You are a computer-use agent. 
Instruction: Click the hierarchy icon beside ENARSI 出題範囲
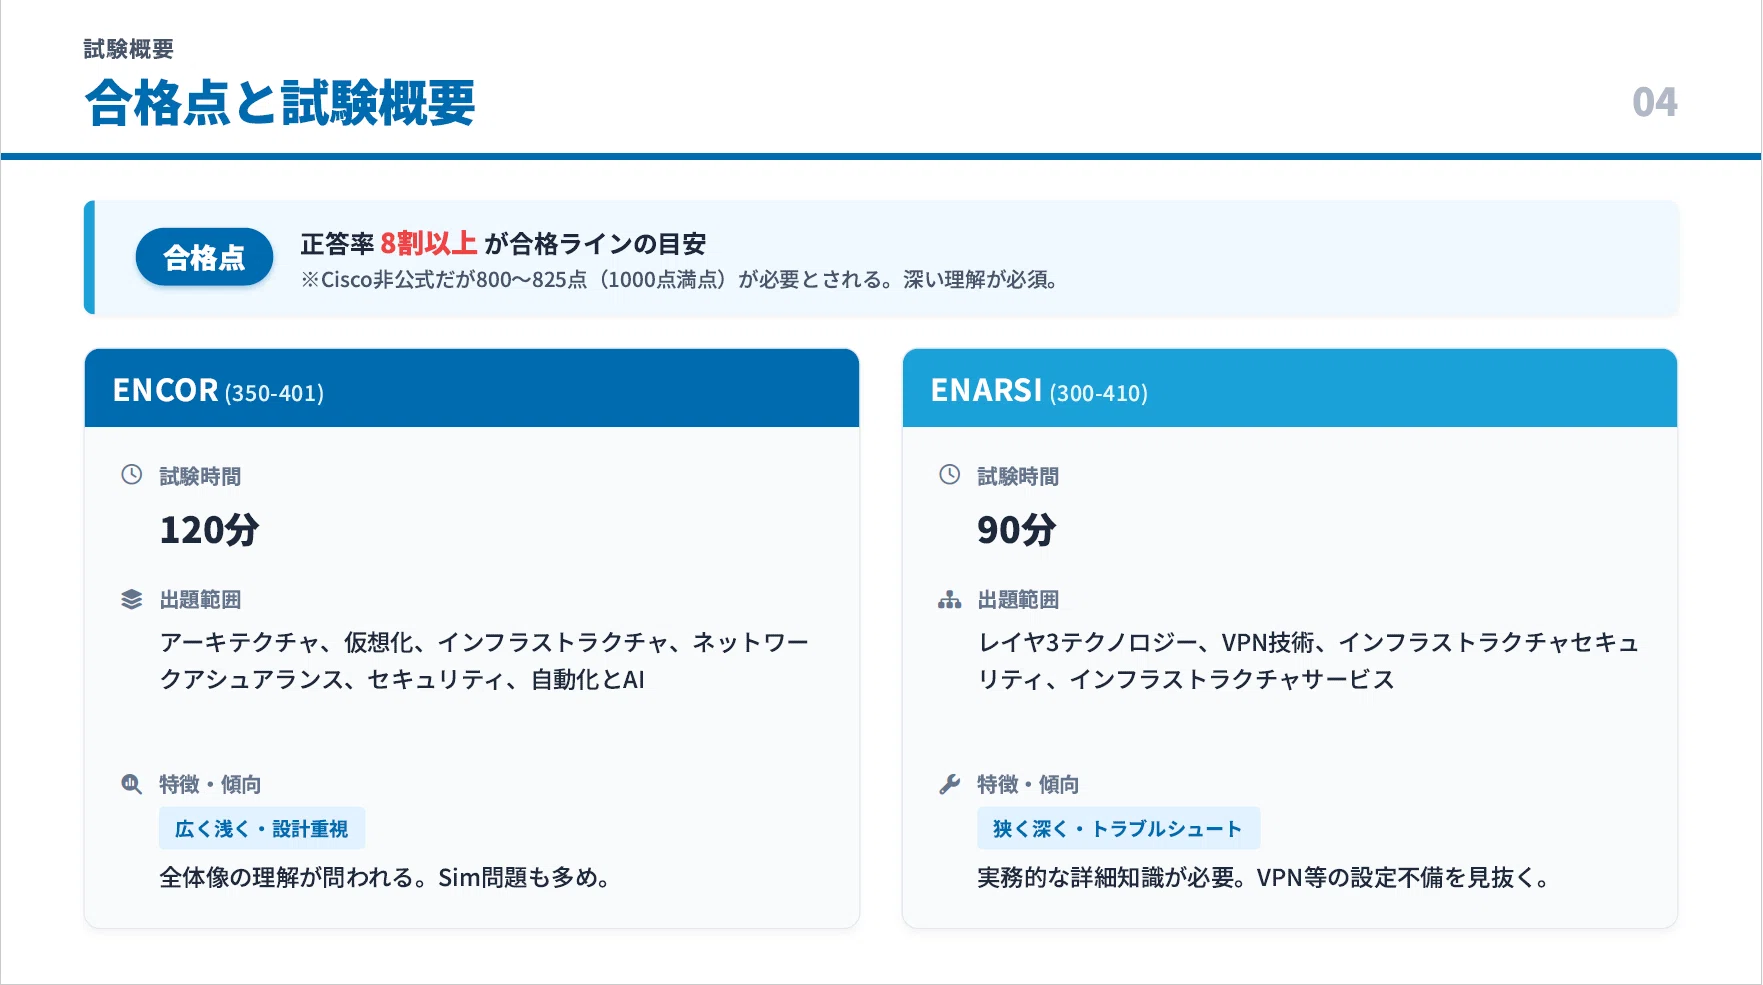950,600
